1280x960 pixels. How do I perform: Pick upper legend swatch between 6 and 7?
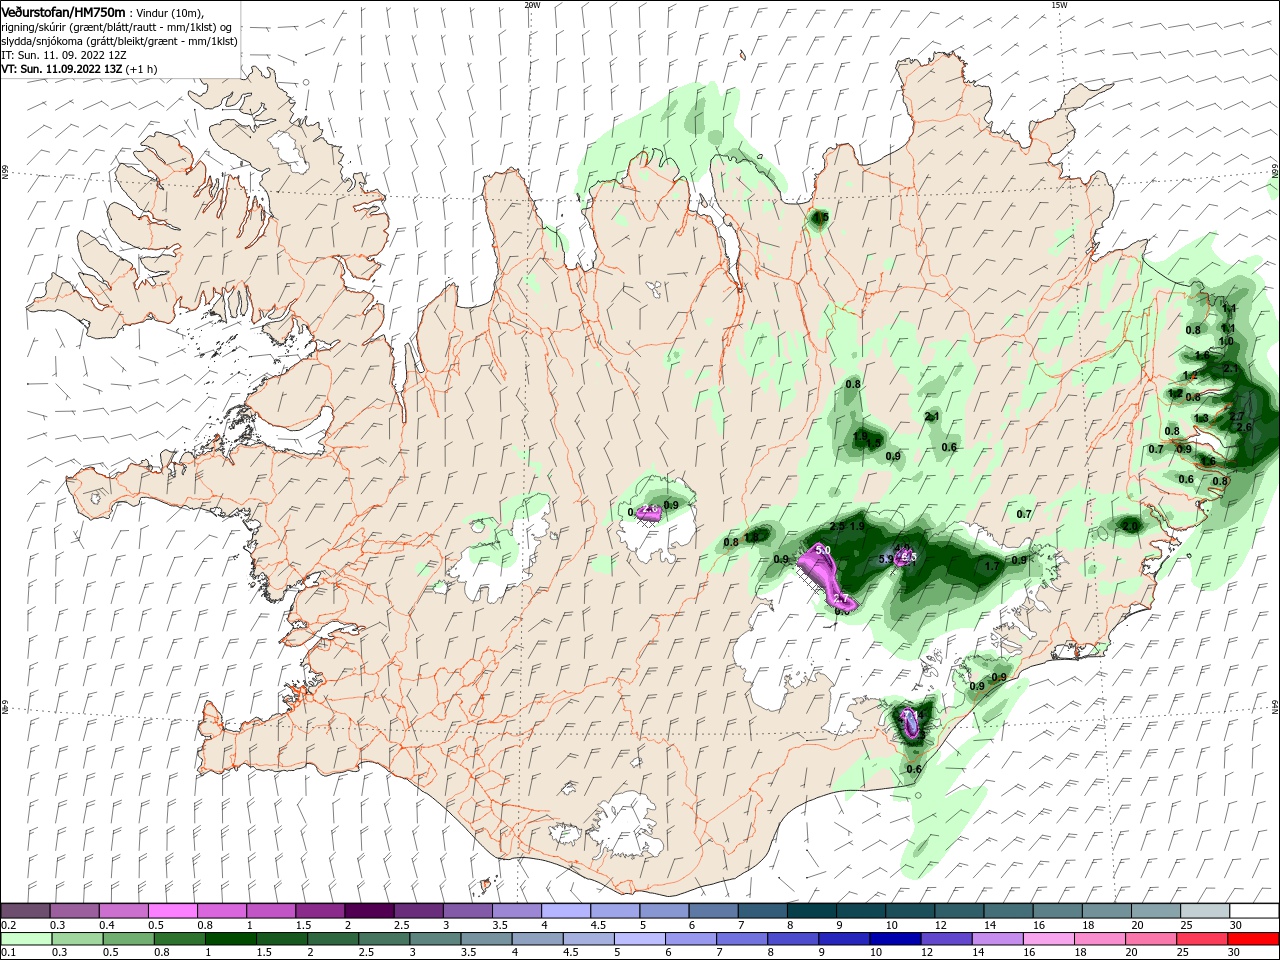pyautogui.click(x=712, y=911)
